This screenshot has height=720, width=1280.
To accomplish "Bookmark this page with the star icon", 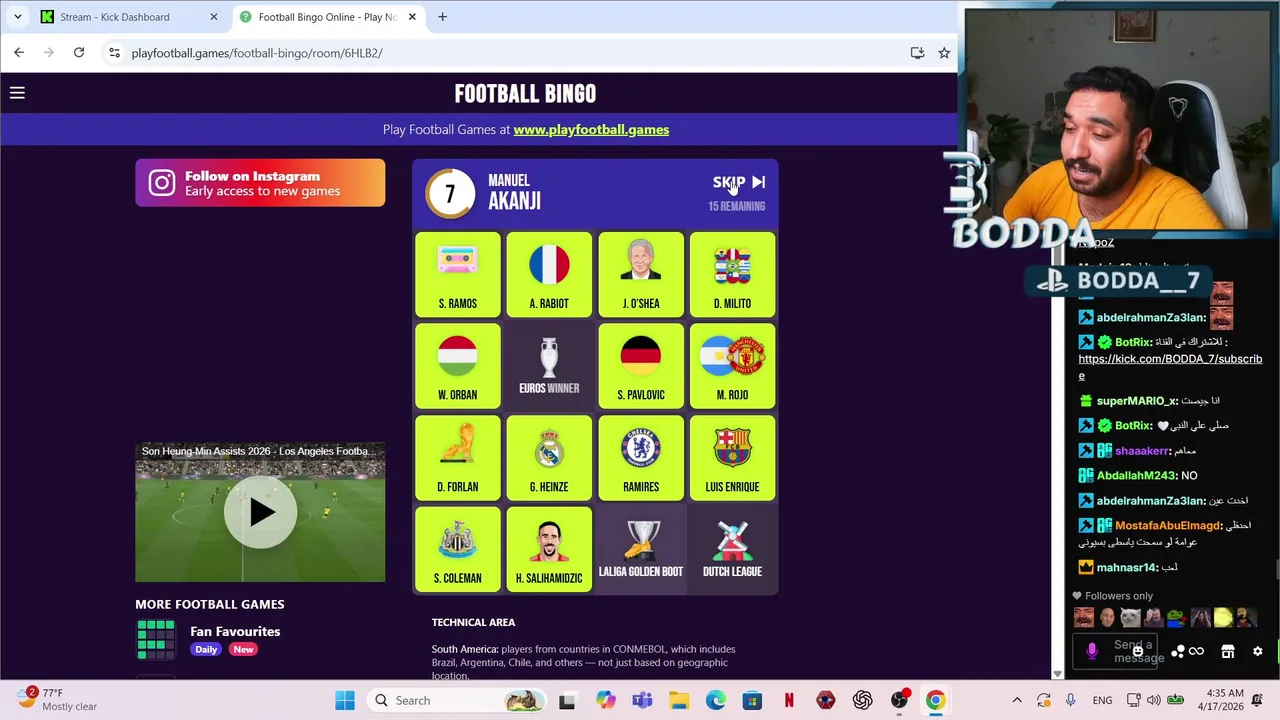I will 944,53.
